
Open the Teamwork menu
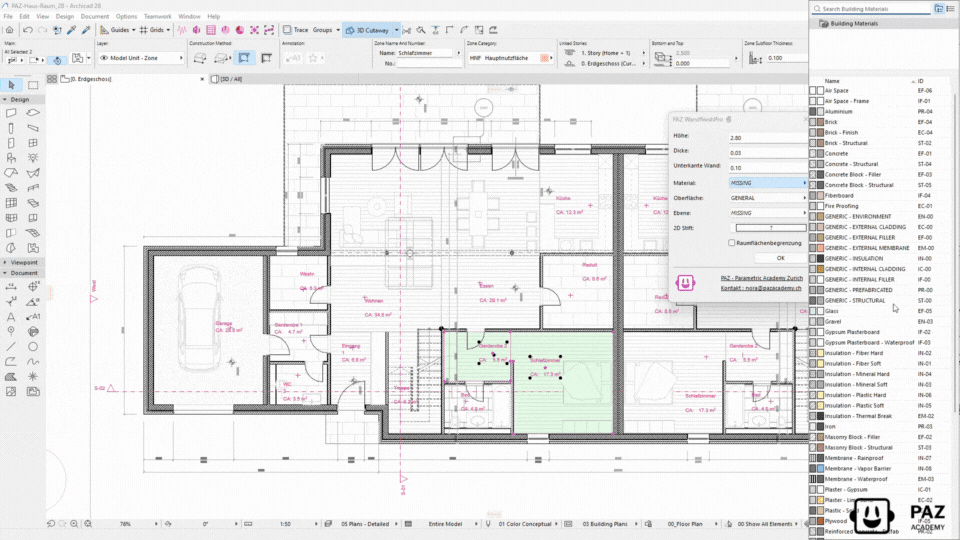[157, 17]
